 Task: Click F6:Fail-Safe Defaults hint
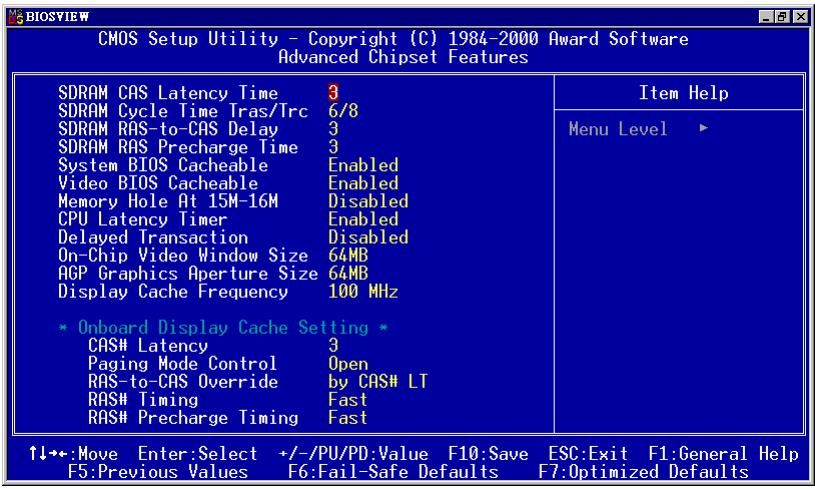tap(393, 472)
